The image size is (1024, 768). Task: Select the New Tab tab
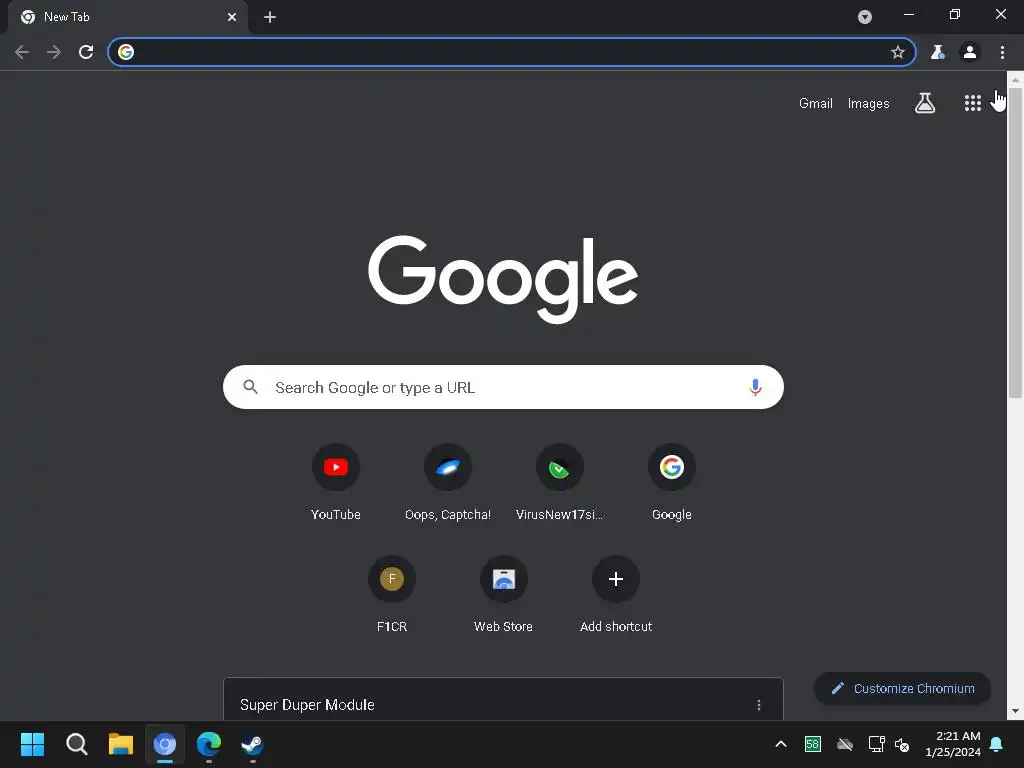pos(128,17)
